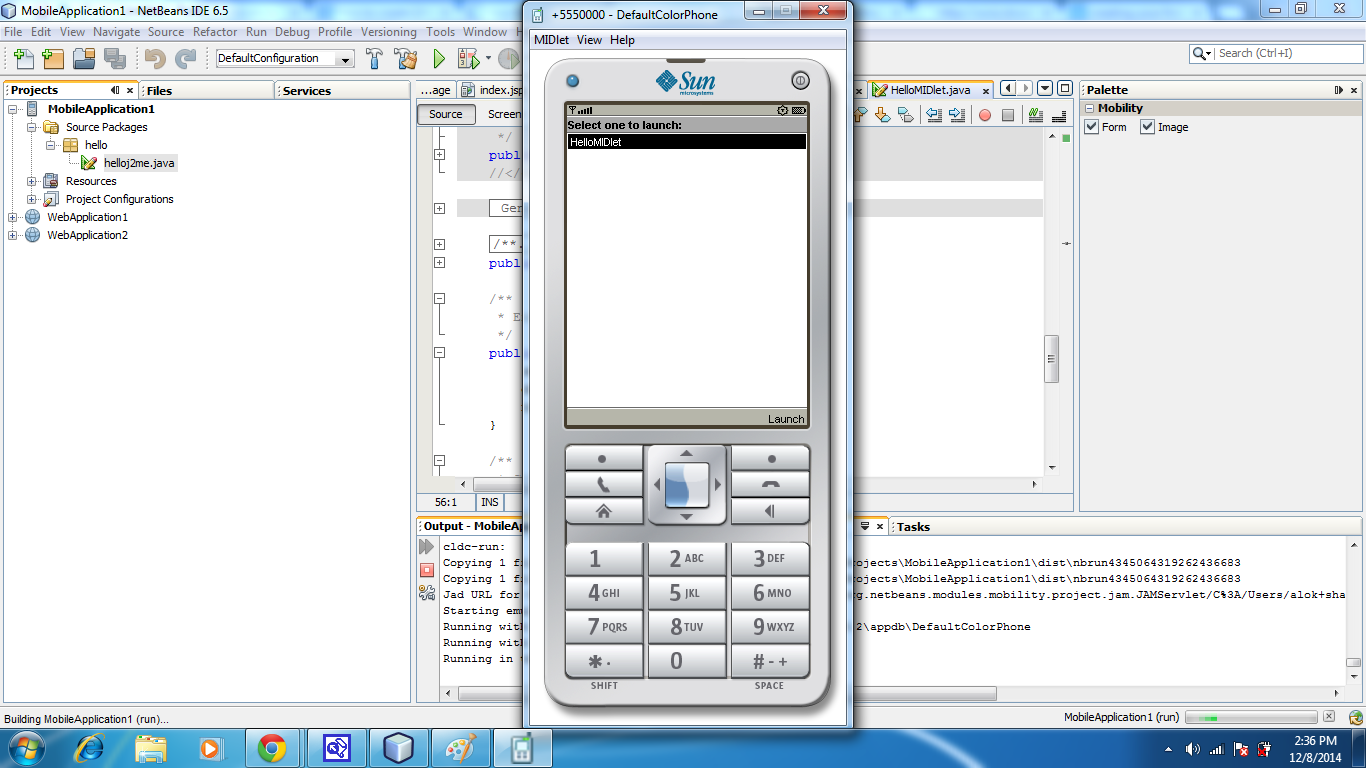Click the home key on emulator keypad

coord(604,511)
